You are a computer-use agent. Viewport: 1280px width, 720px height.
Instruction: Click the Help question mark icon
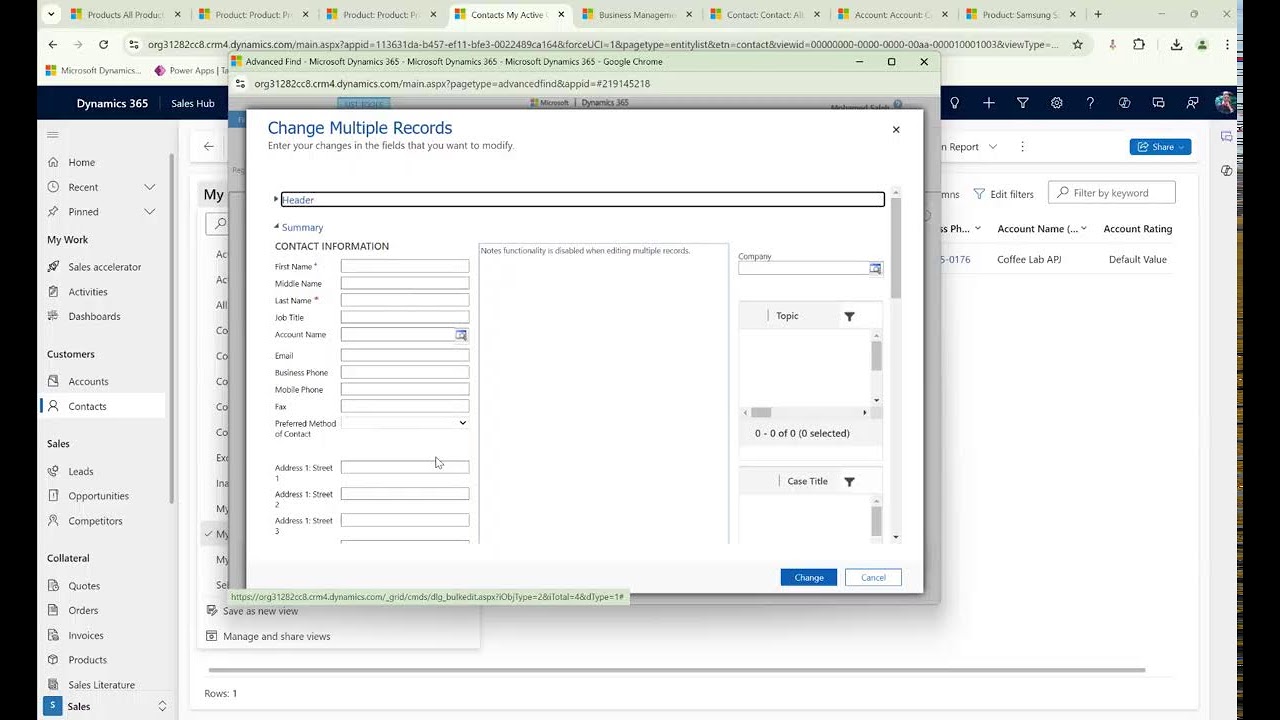(x=1091, y=103)
